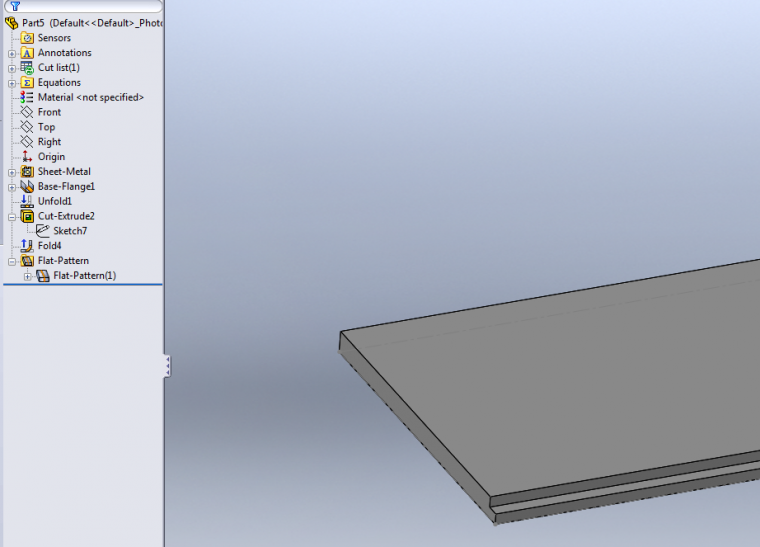
Task: Expand the Base-Flange1 feature
Action: 12,188
